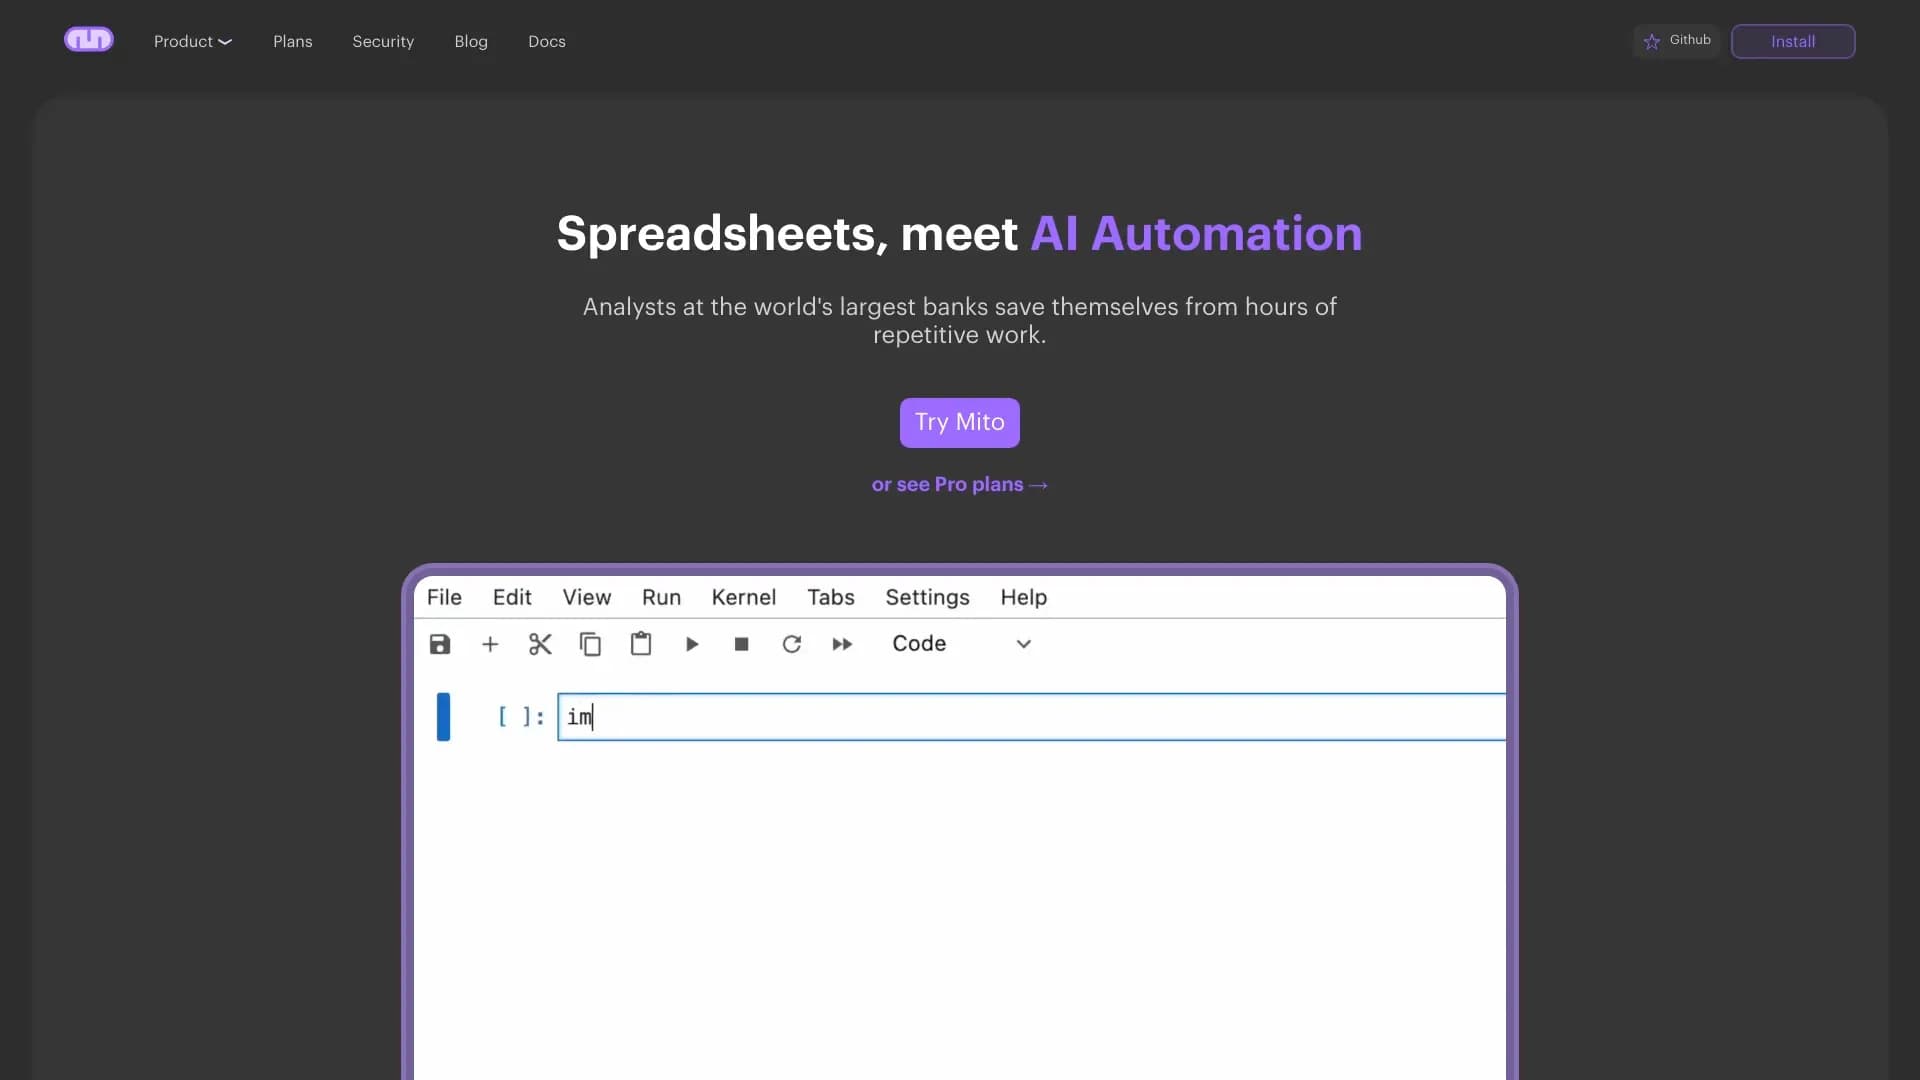The width and height of the screenshot is (1920, 1080).
Task: Open the Run menu in the notebook
Action: point(661,597)
